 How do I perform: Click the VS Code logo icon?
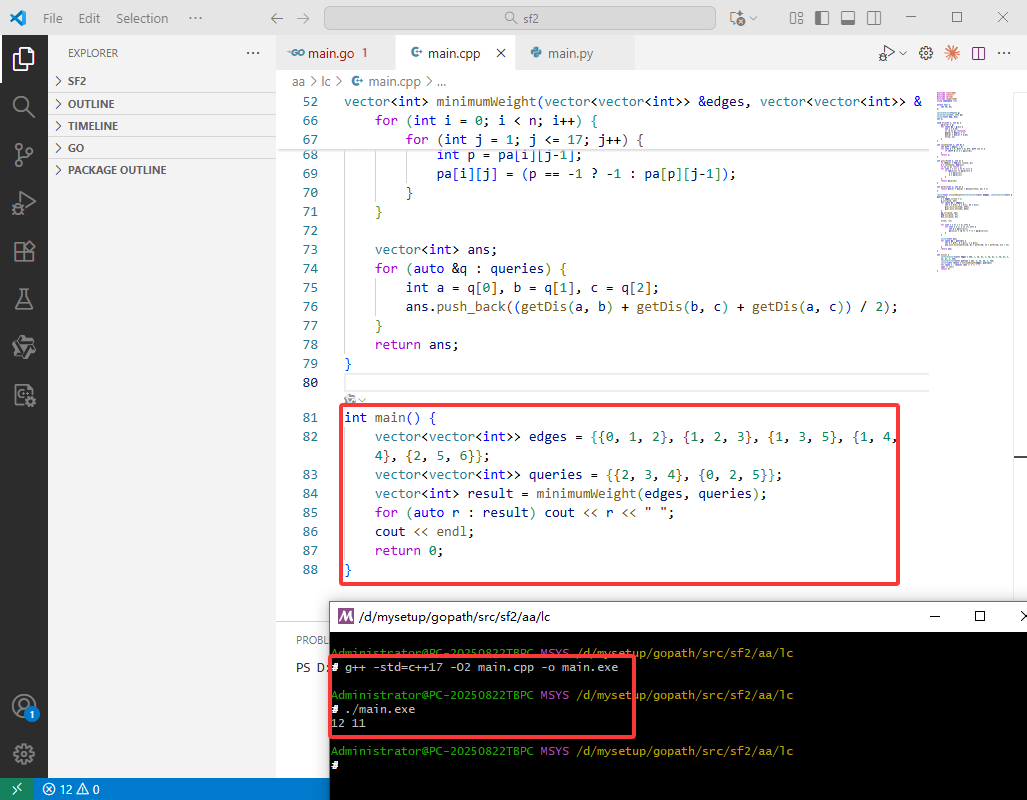[18, 18]
